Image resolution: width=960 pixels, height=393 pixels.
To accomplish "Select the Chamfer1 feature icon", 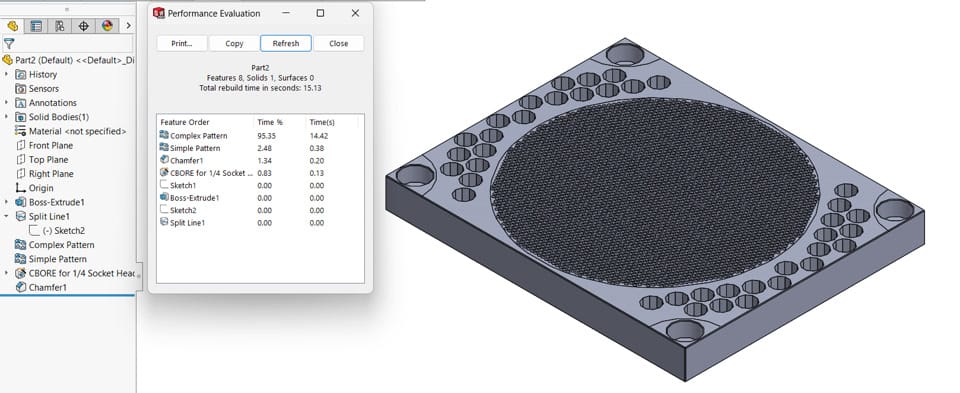I will [x=20, y=287].
